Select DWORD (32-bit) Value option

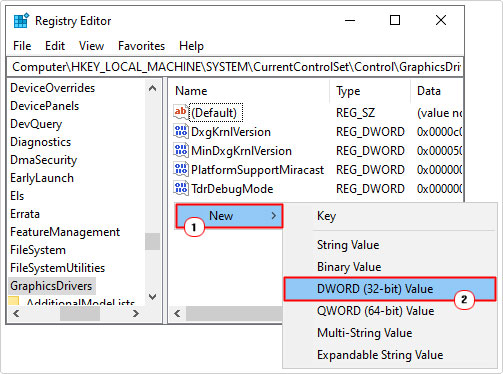pos(390,289)
